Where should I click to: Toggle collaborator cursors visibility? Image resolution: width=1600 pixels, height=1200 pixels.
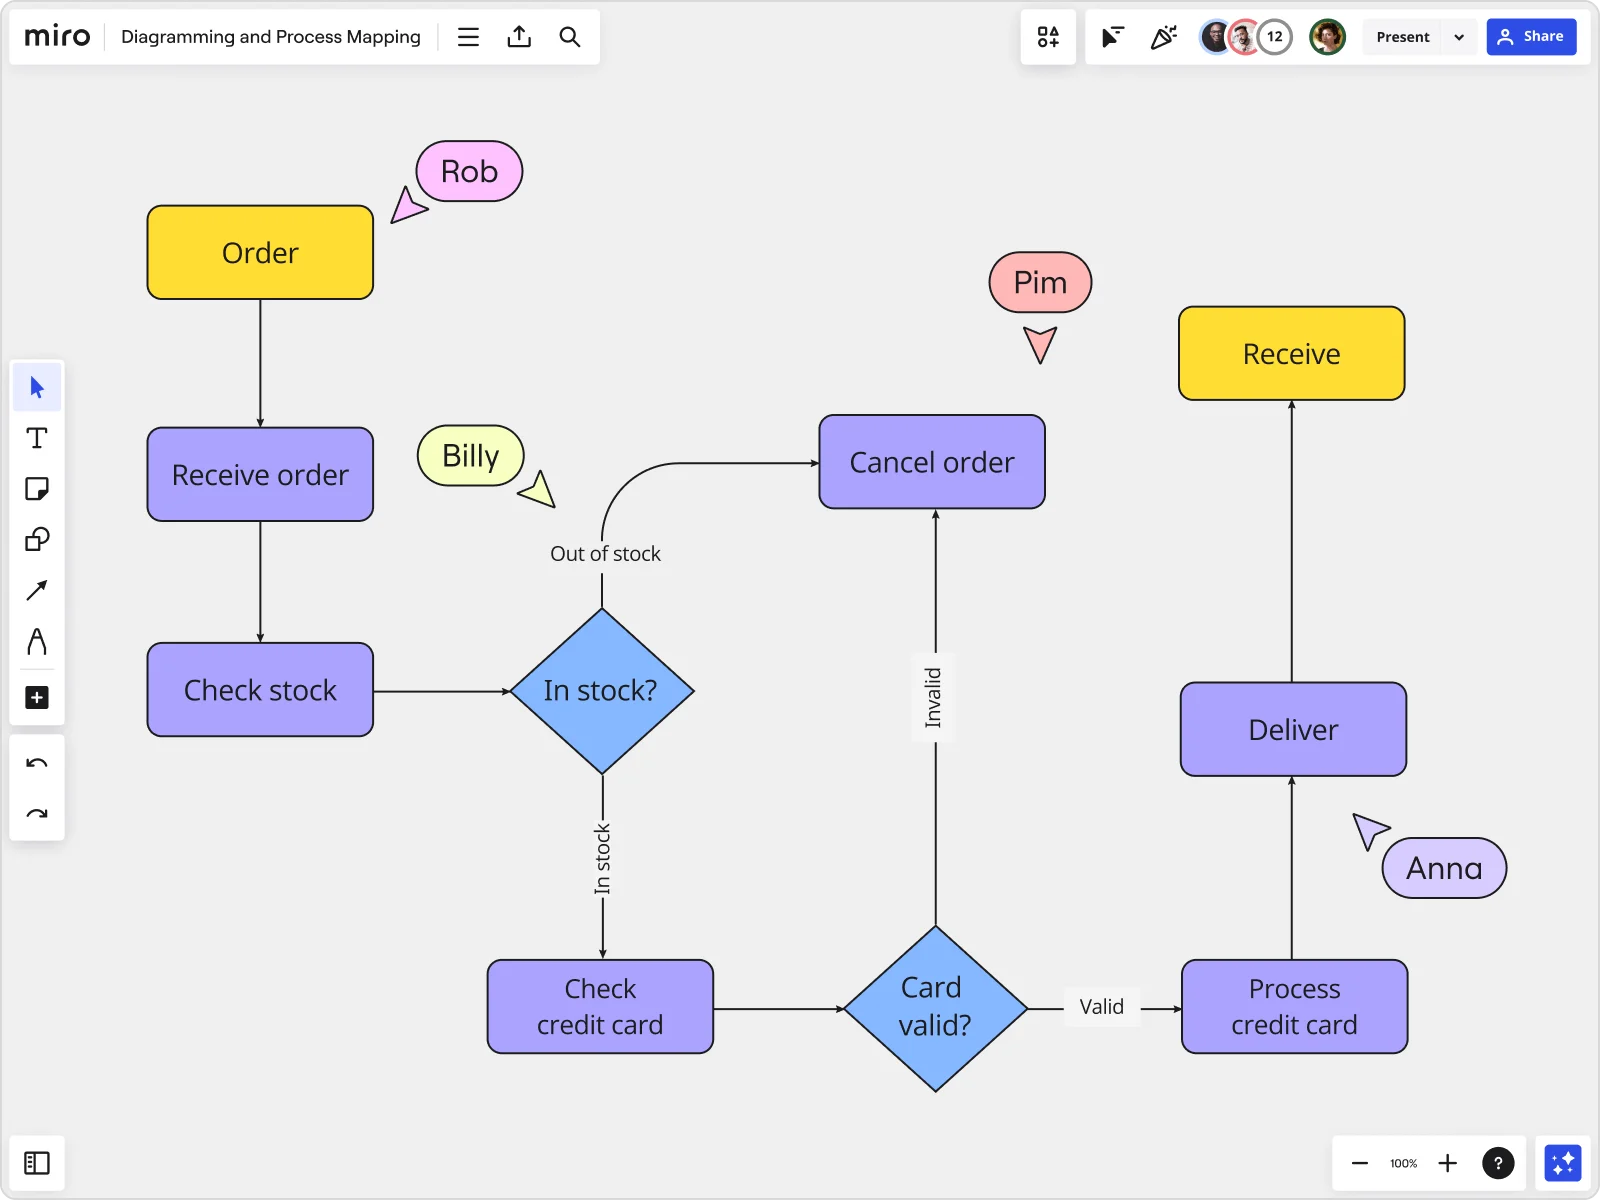pos(1113,37)
